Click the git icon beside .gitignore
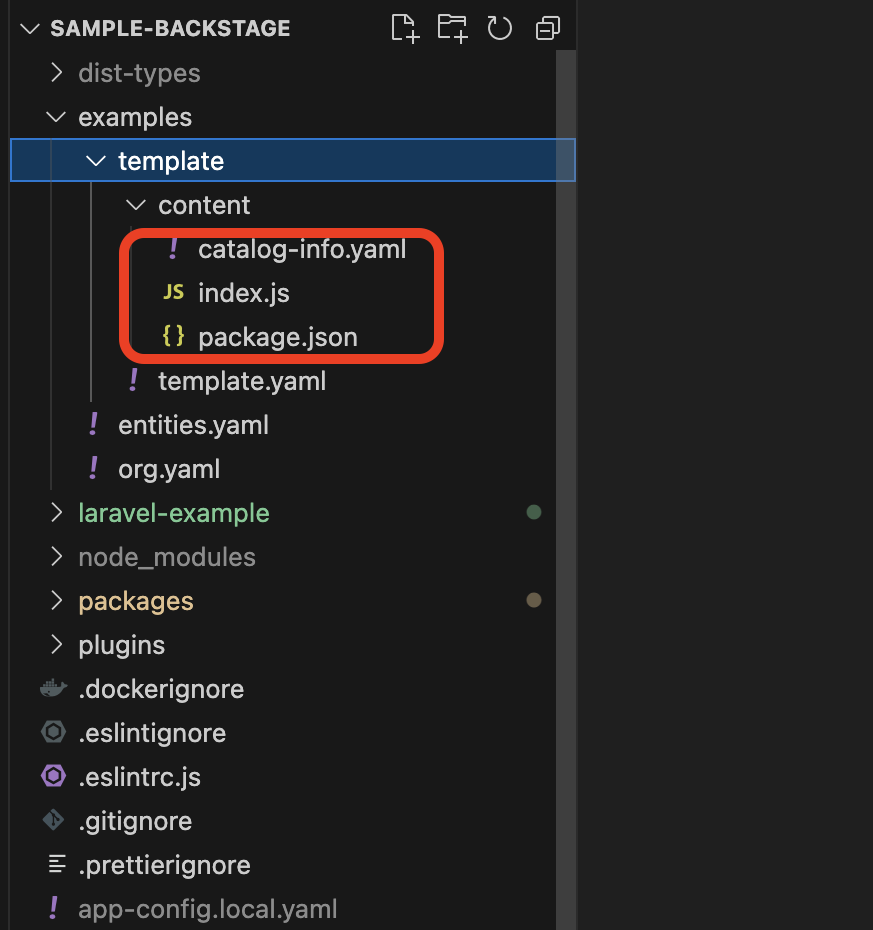 [53, 821]
